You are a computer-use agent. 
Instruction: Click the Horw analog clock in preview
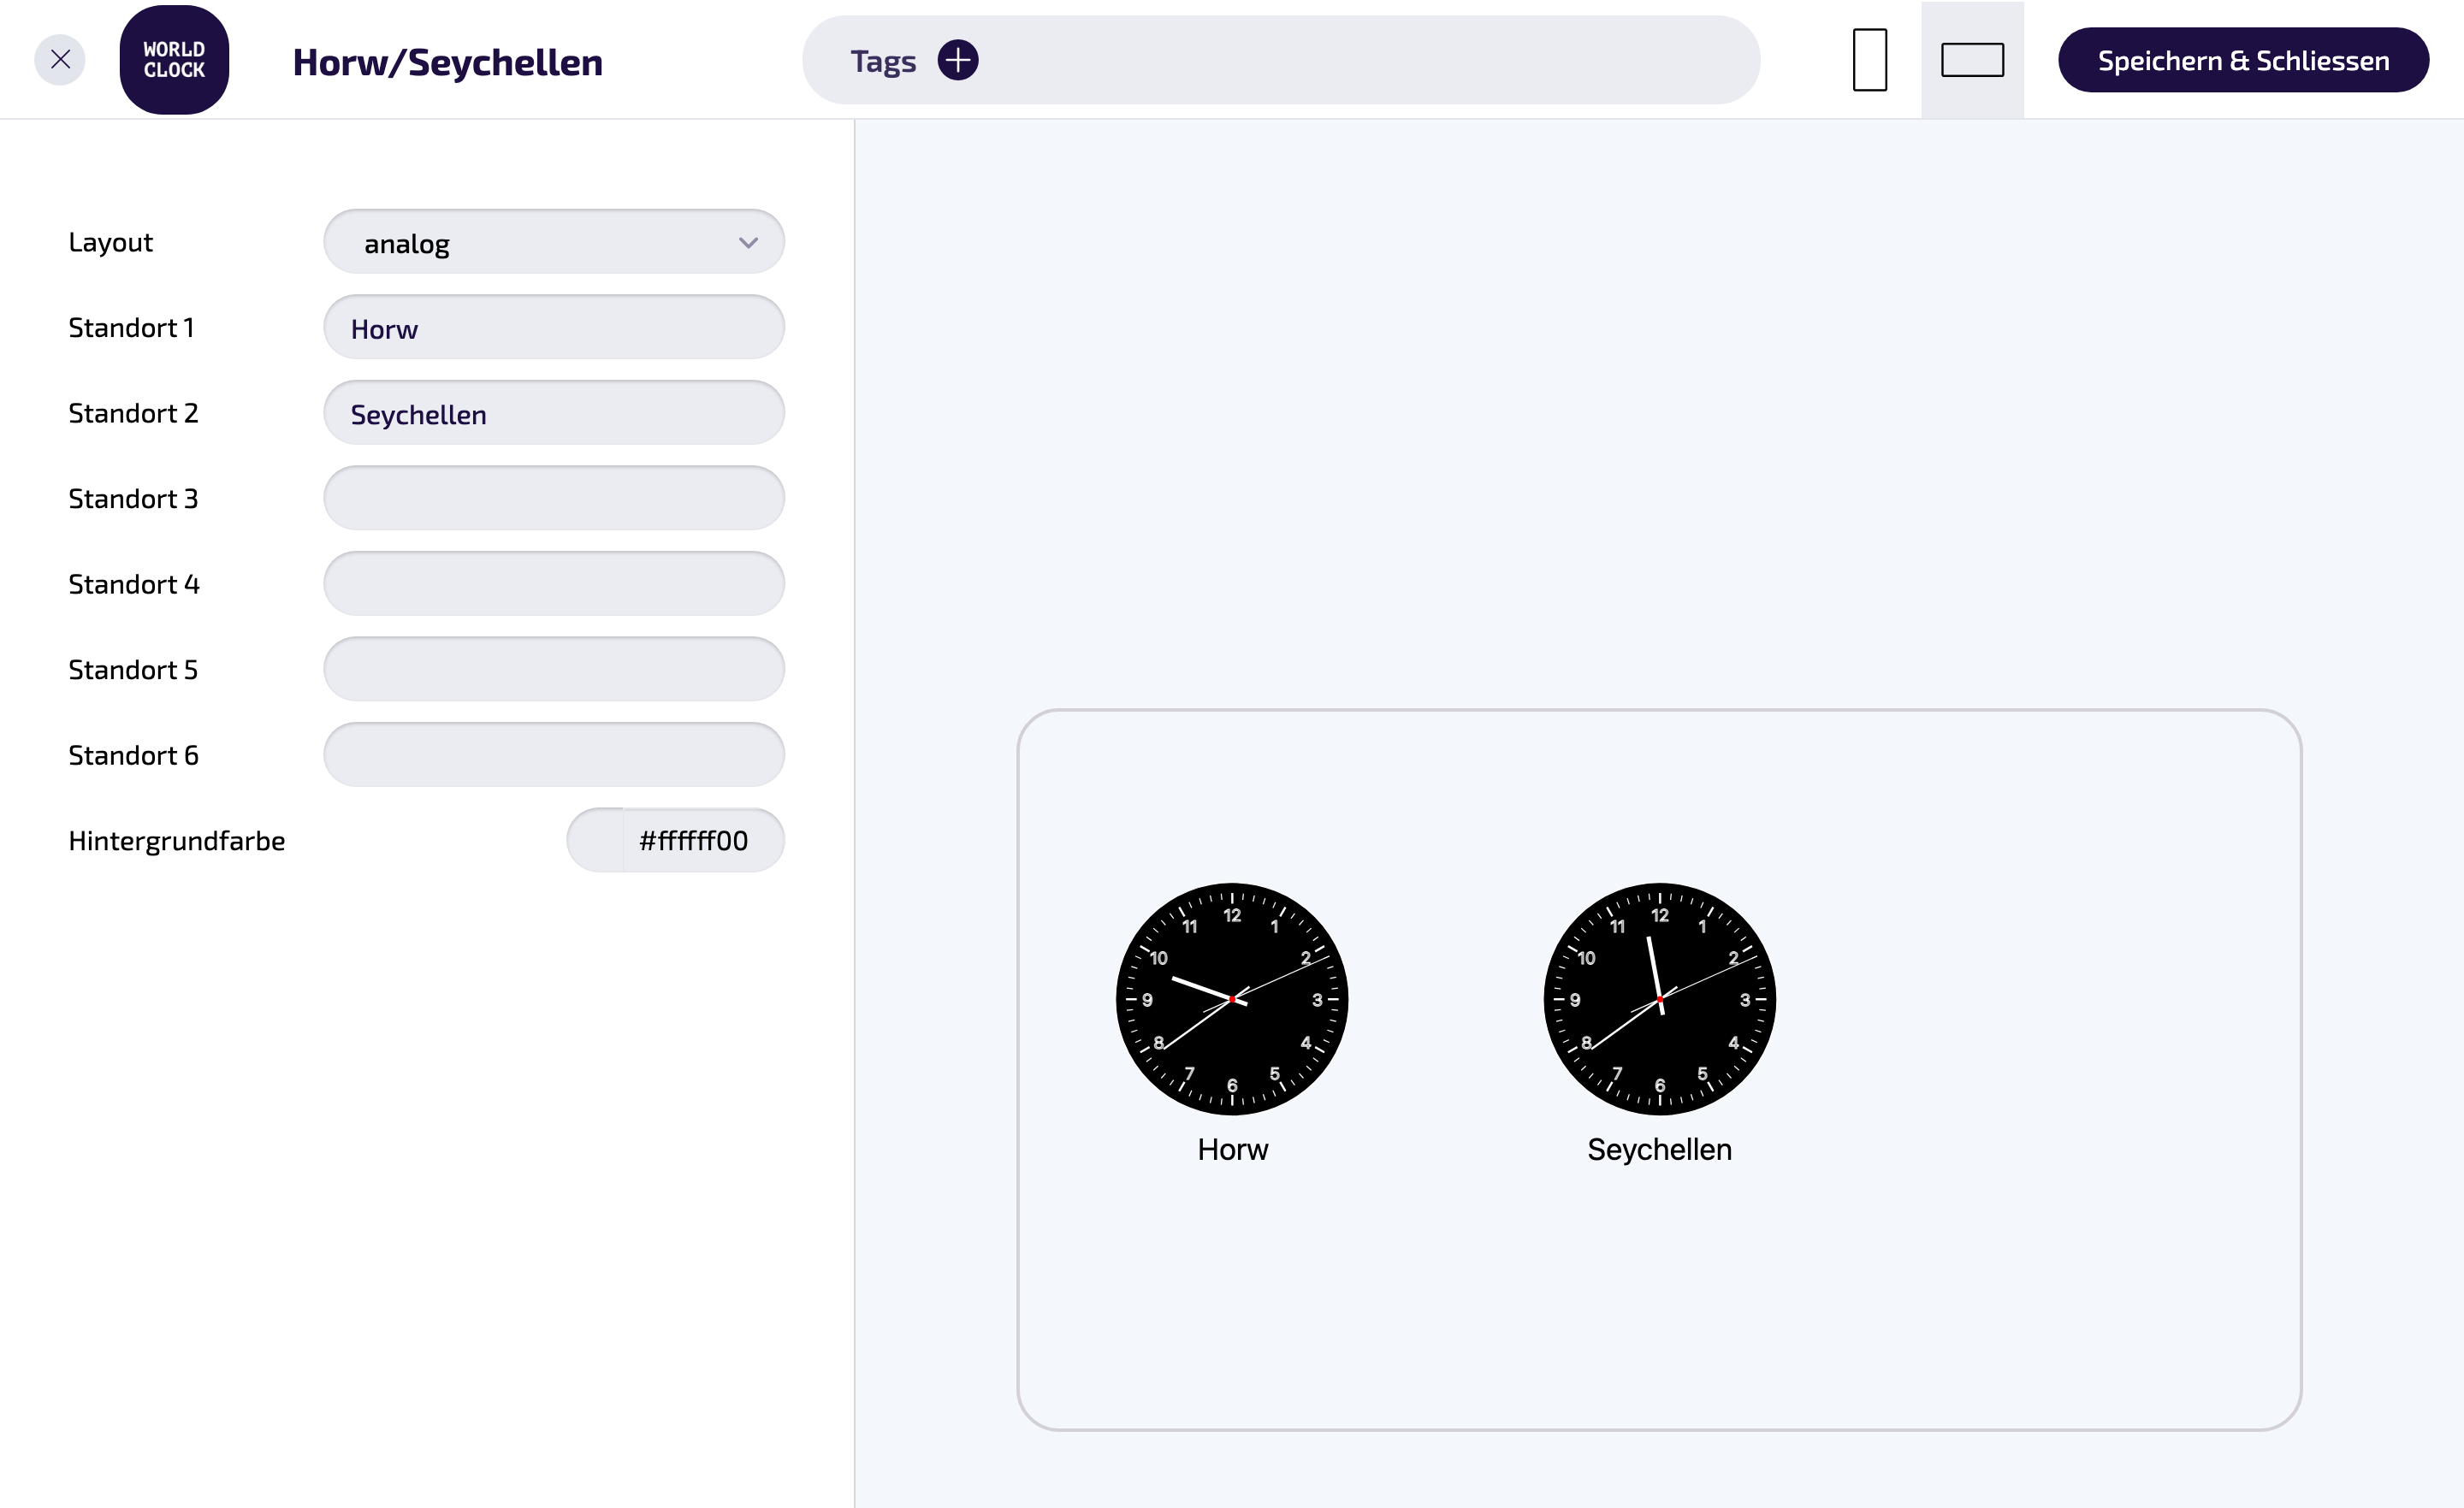[1232, 999]
